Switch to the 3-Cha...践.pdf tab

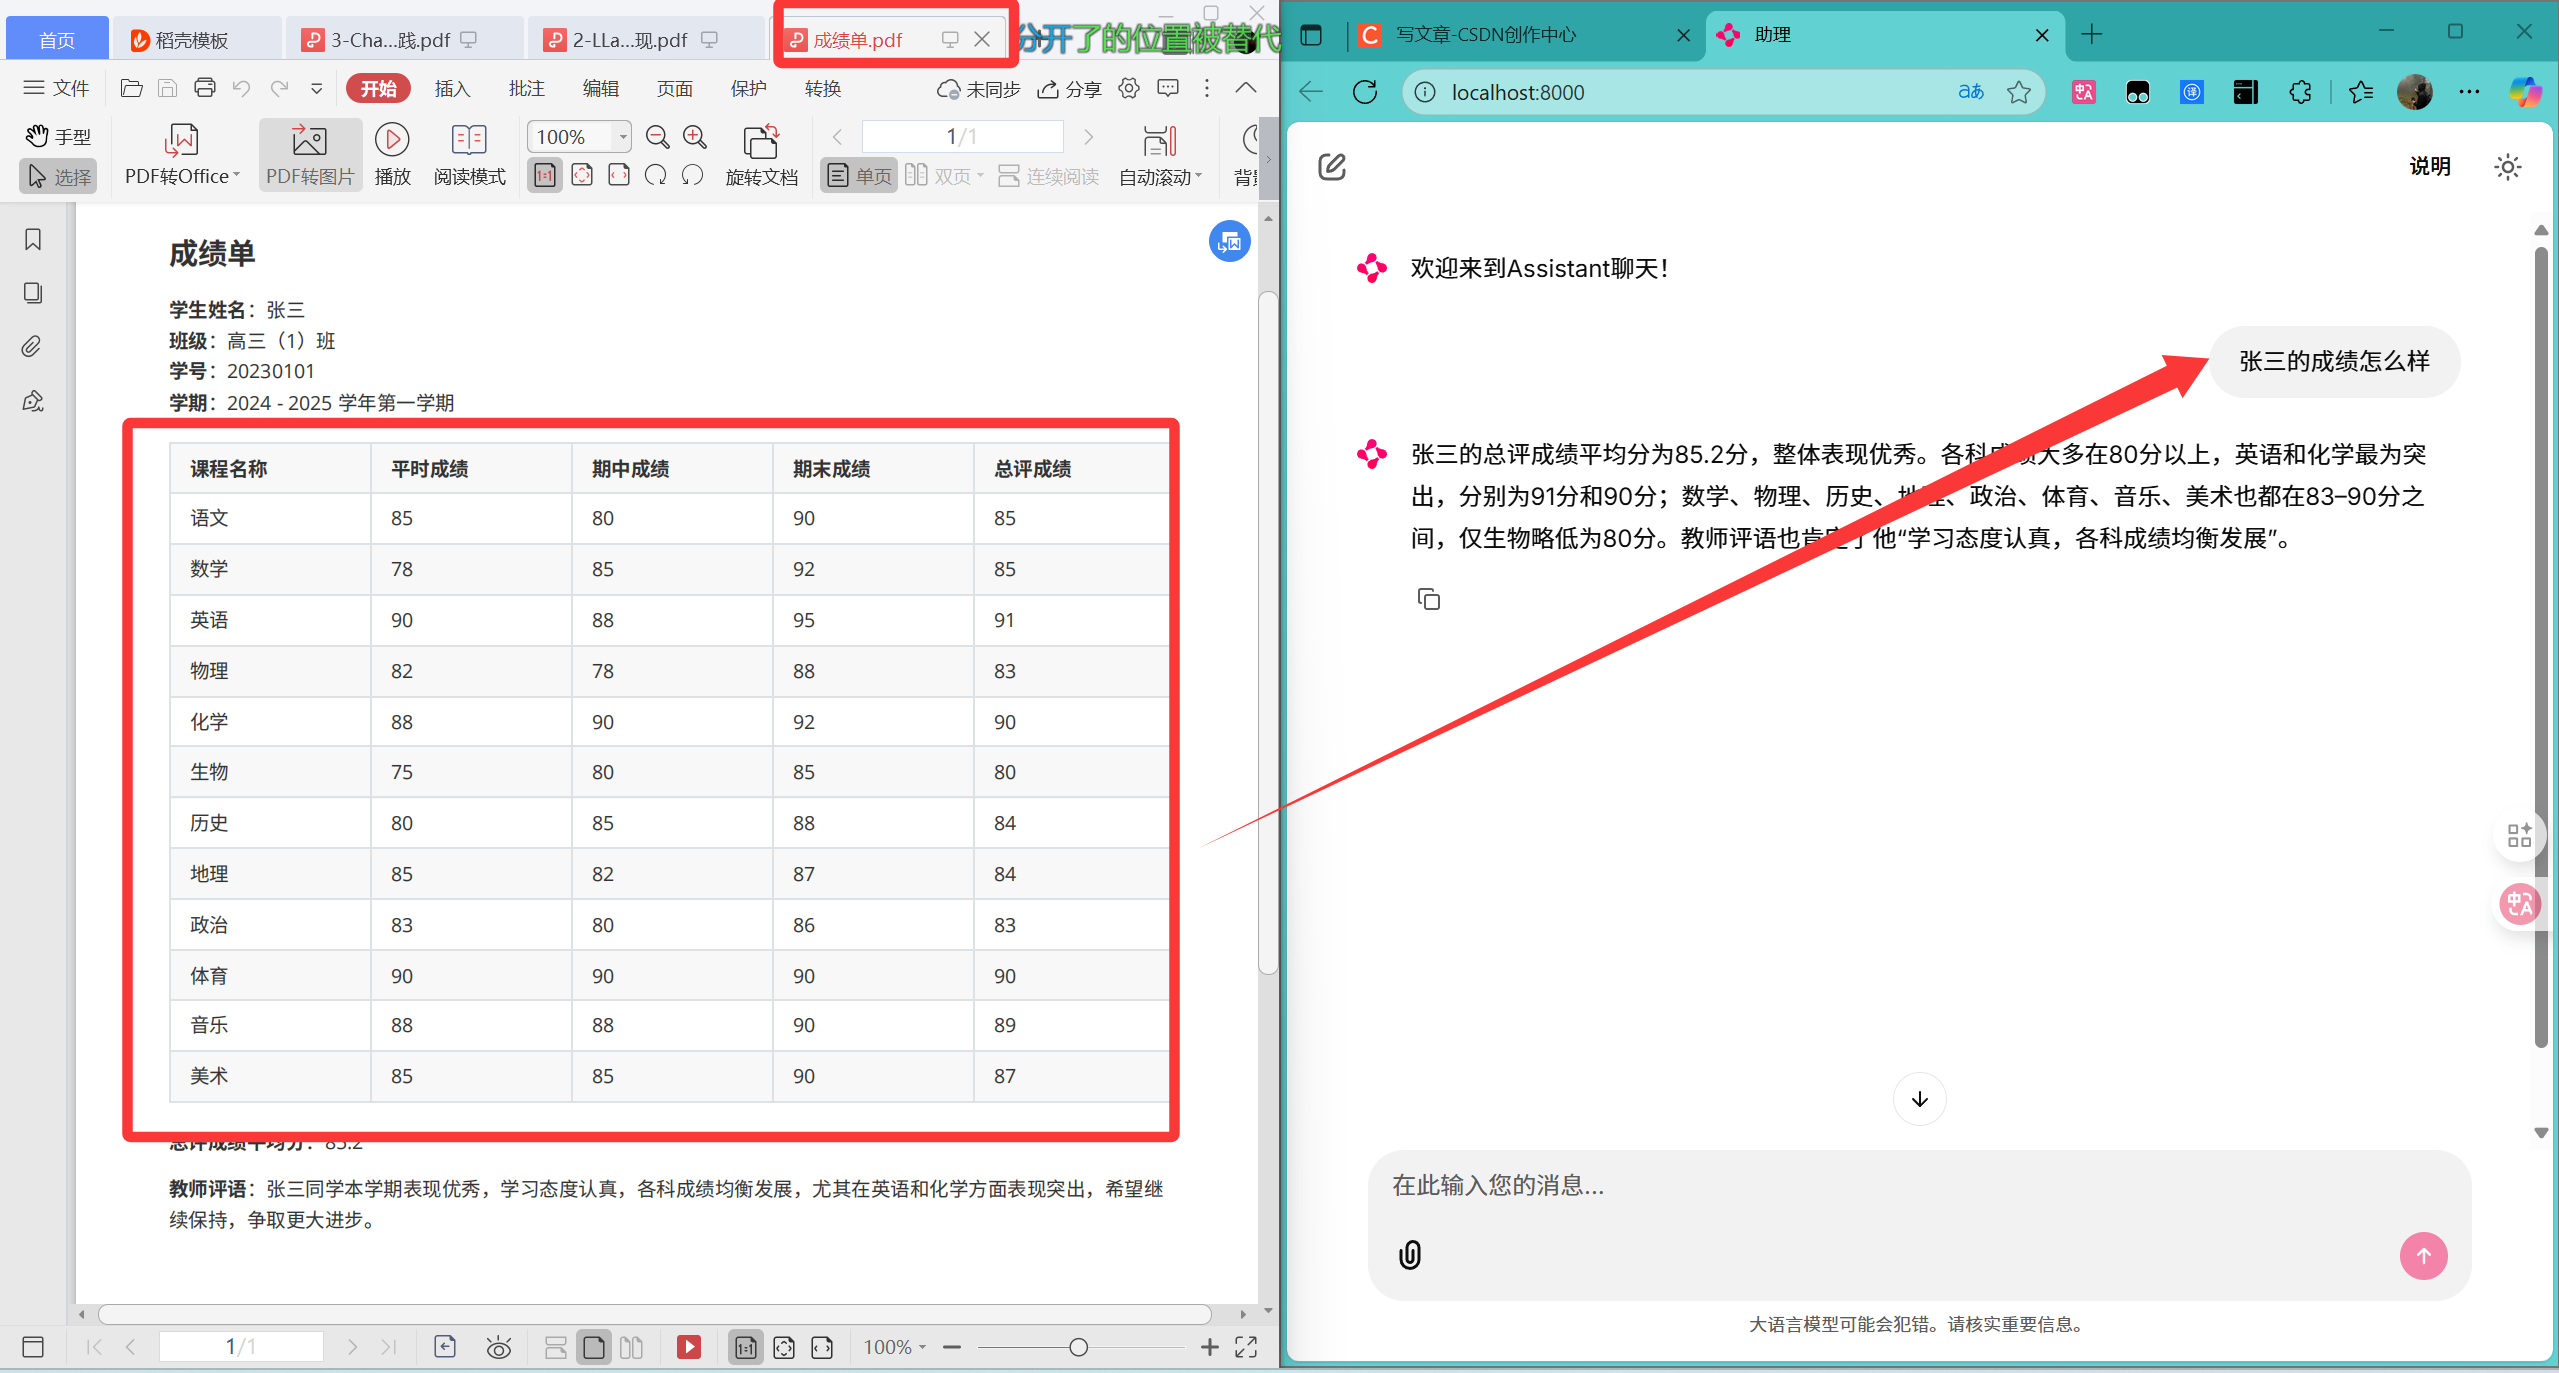[390, 40]
